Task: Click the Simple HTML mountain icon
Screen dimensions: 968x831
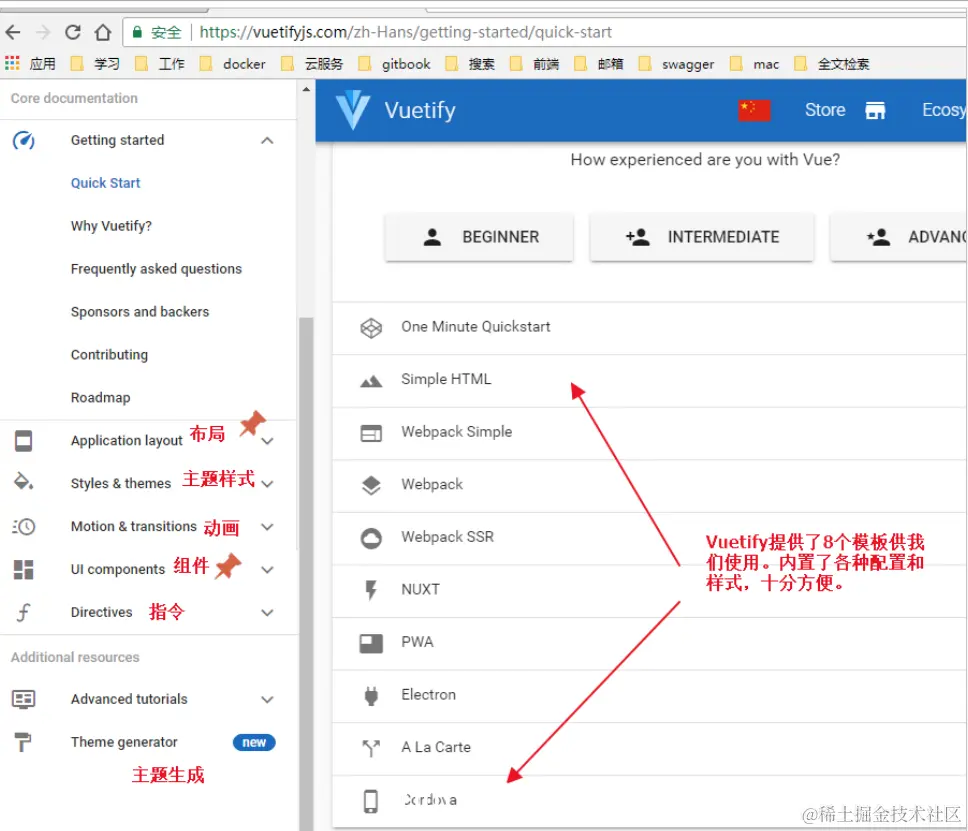Action: [371, 381]
